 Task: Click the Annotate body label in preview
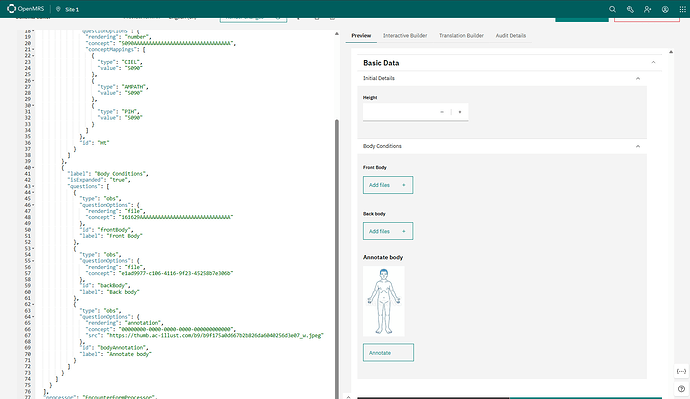[x=383, y=257]
